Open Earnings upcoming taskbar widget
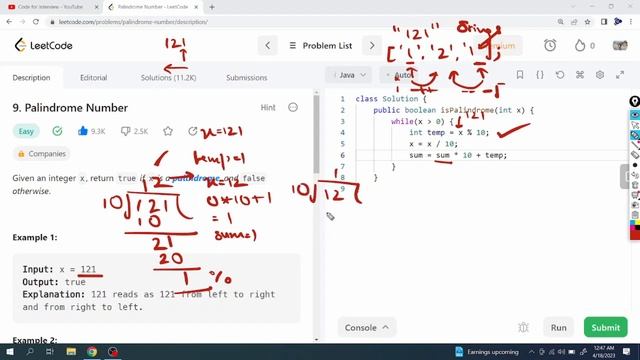The width and height of the screenshot is (640, 360). click(x=487, y=351)
